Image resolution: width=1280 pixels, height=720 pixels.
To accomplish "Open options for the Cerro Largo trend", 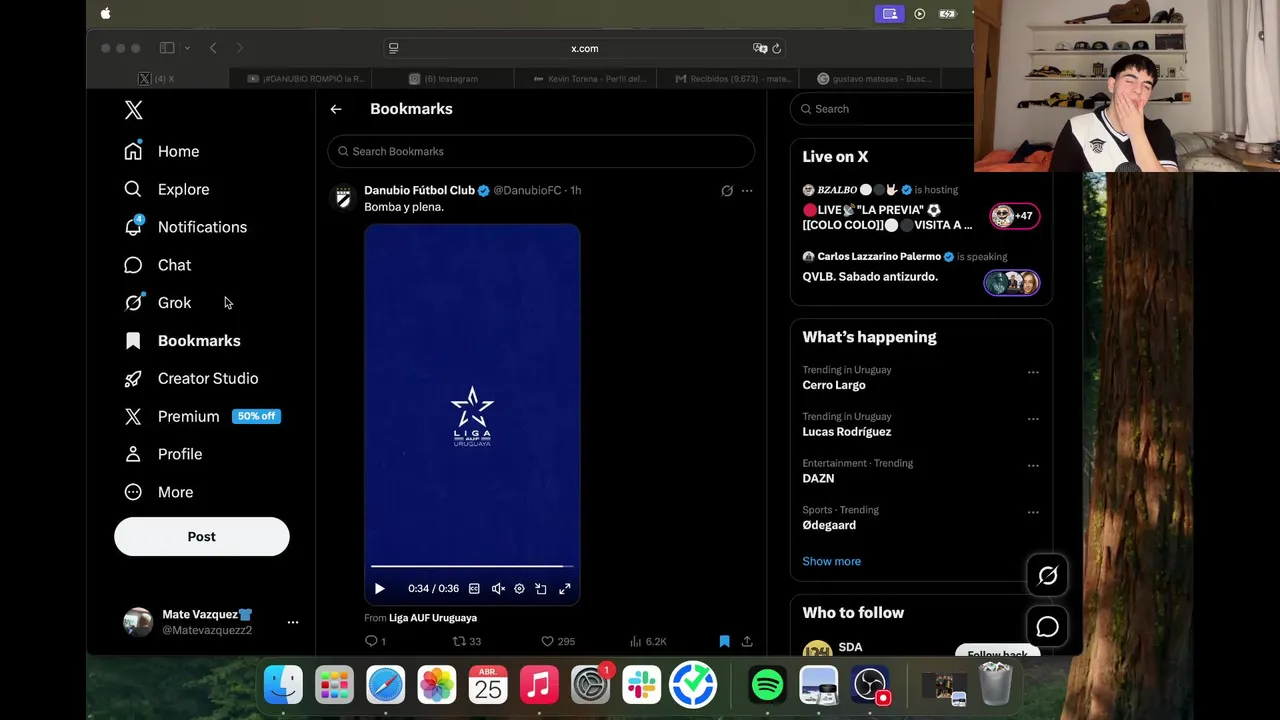I will click(1033, 373).
